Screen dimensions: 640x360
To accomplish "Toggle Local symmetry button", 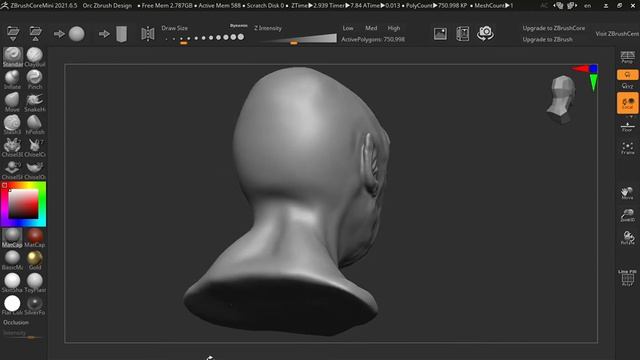I will 627,103.
